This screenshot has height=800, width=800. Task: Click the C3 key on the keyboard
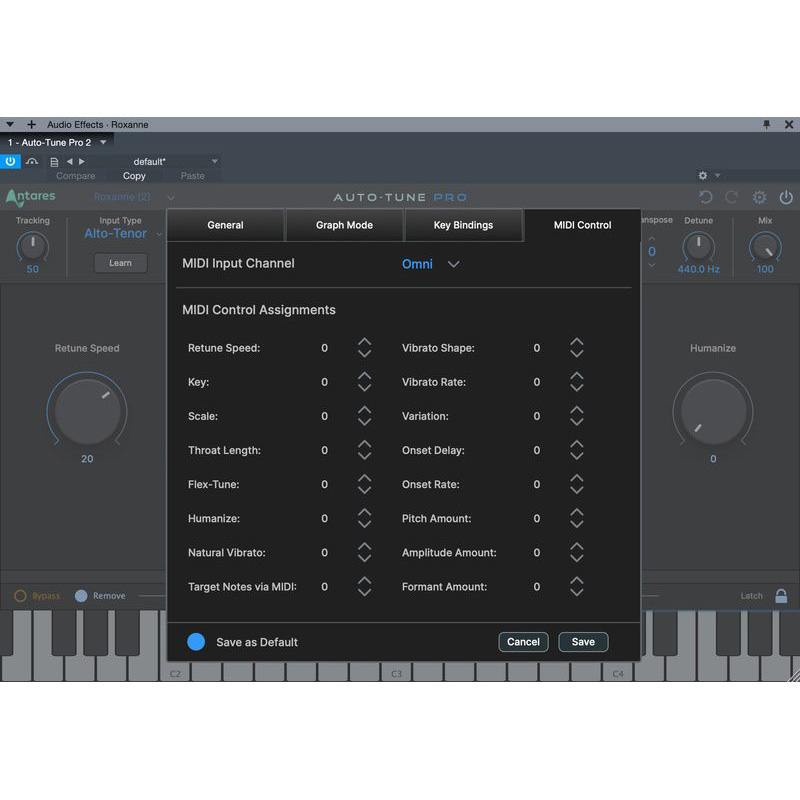(x=396, y=673)
